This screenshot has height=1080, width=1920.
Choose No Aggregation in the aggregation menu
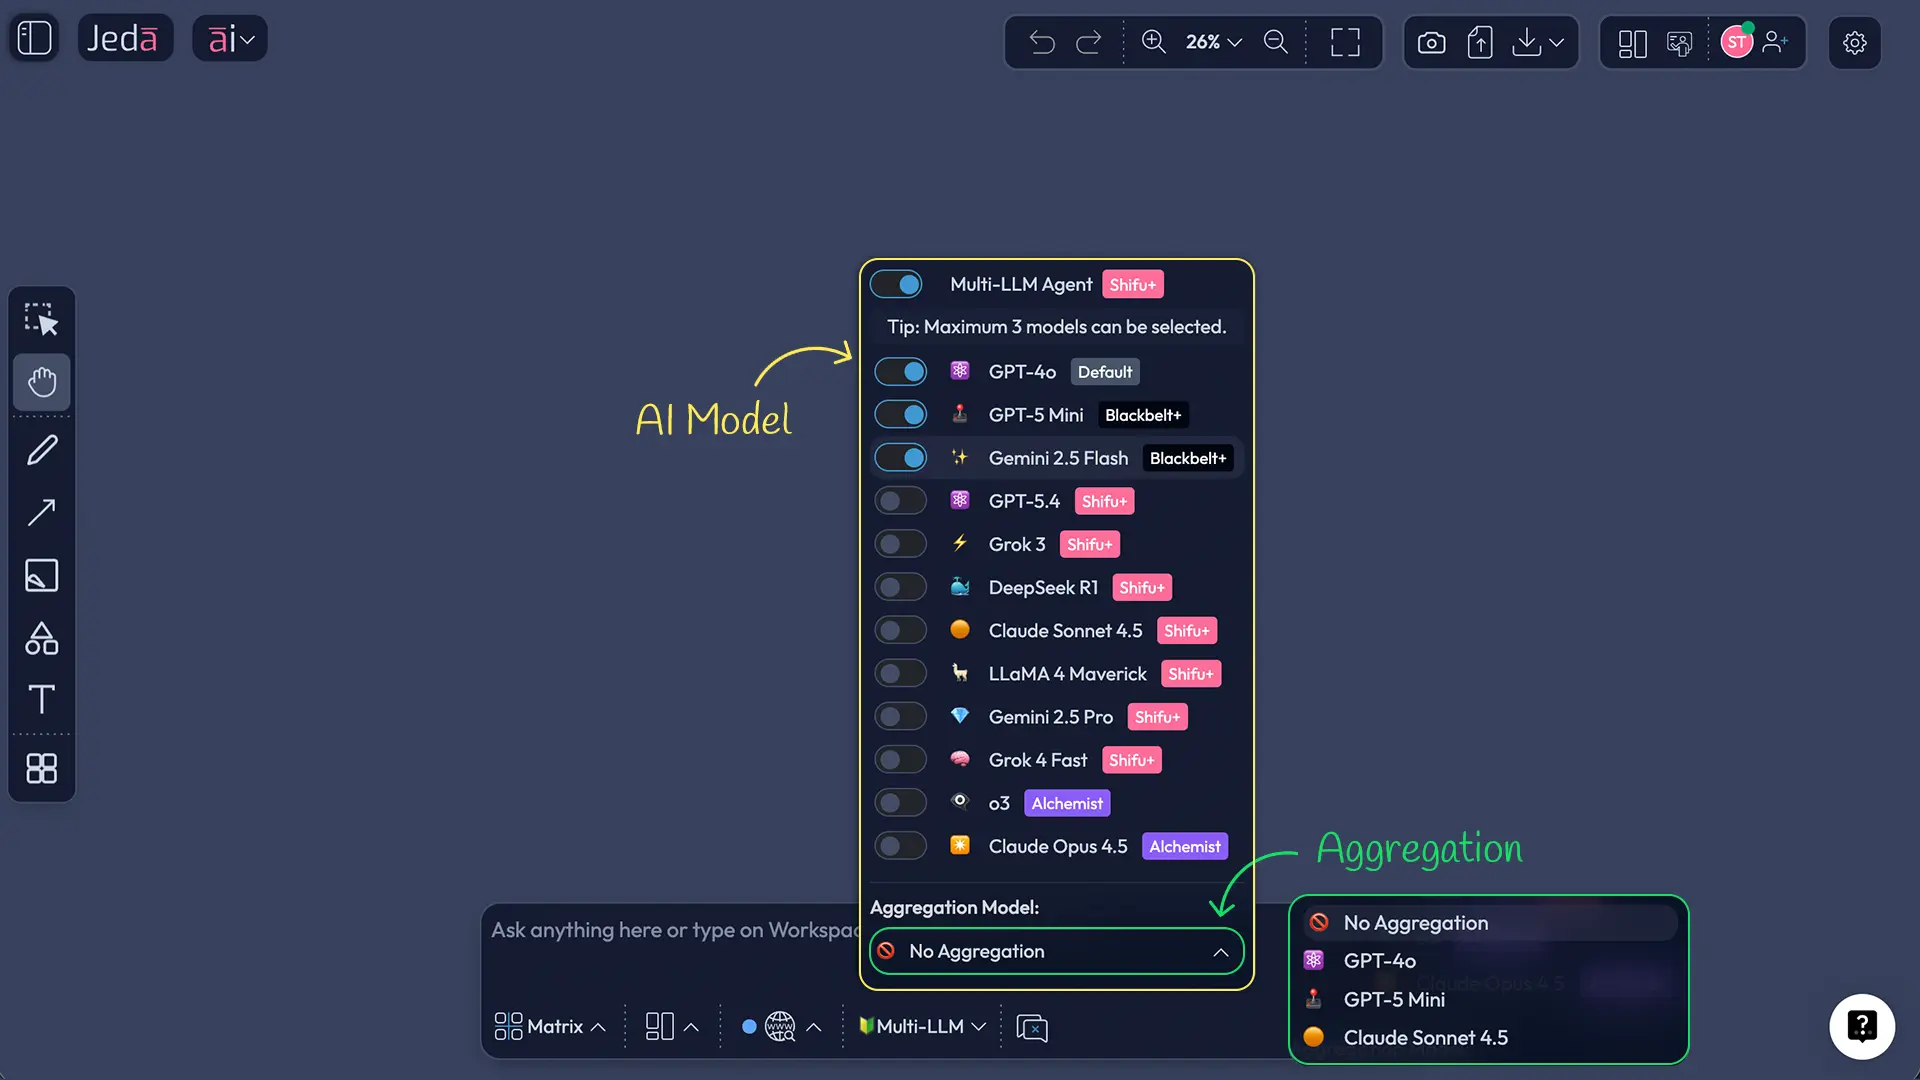(1416, 922)
